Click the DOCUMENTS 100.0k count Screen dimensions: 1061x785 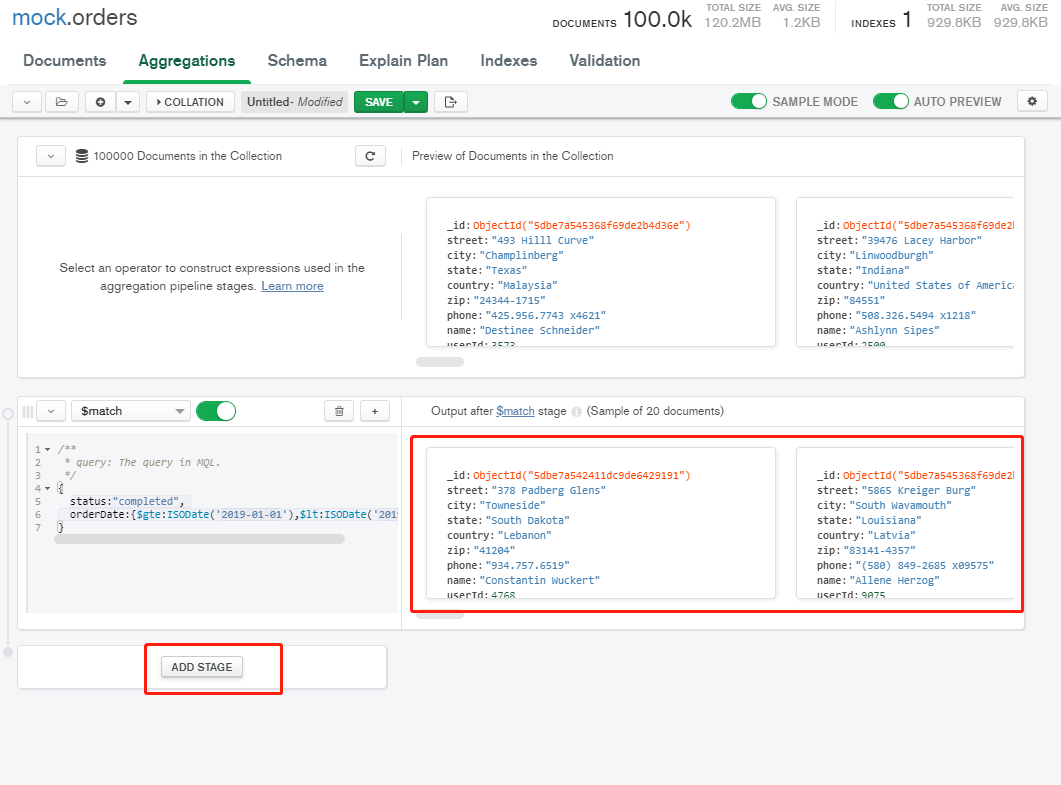click(622, 20)
